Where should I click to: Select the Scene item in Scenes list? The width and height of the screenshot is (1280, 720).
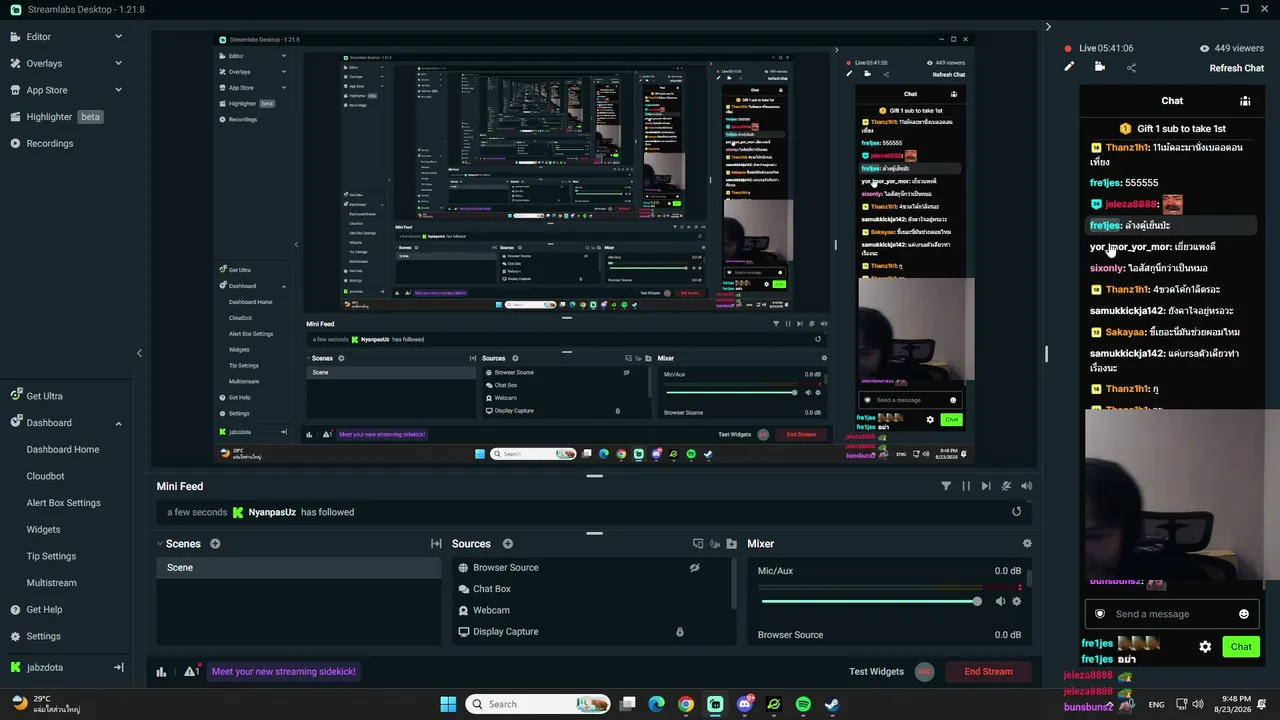click(298, 567)
